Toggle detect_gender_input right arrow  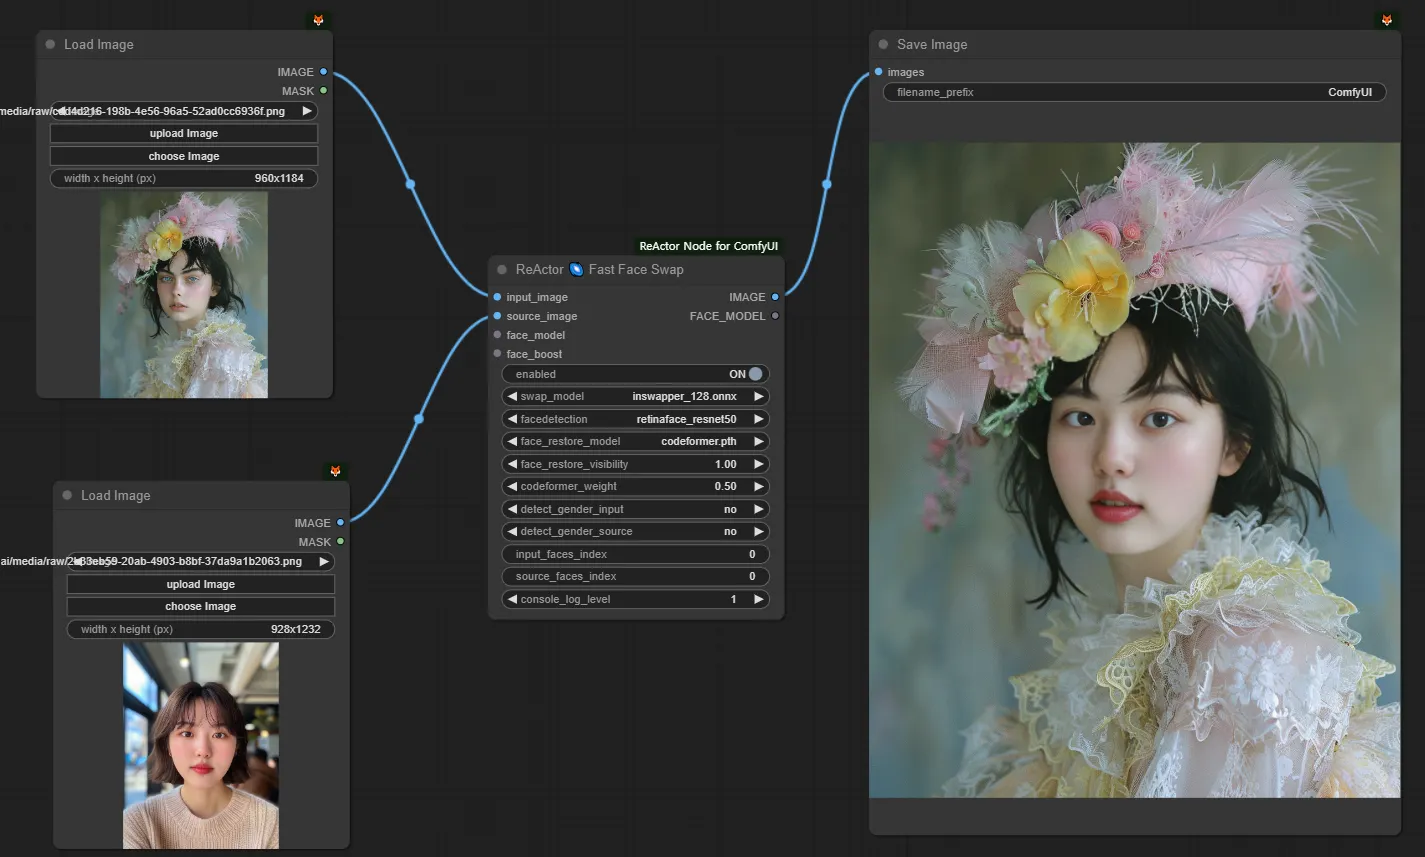click(758, 509)
